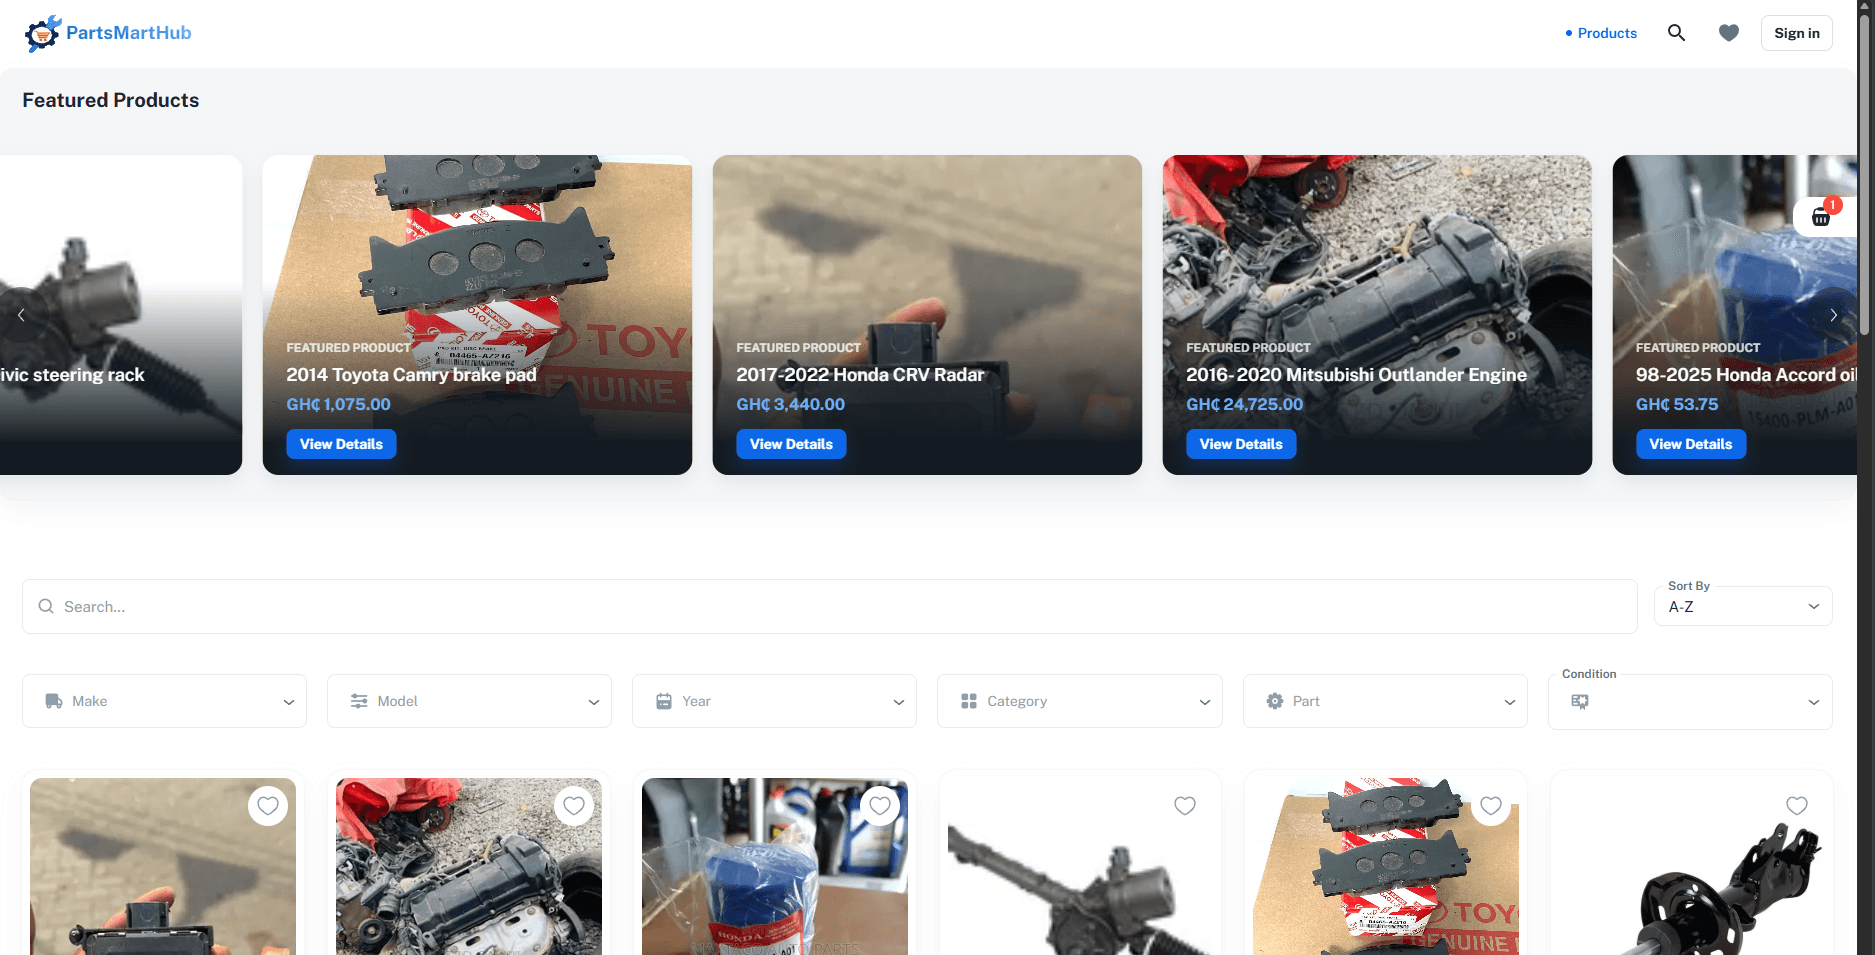1875x955 pixels.
Task: Favorite the steering rack product card
Action: (x=1185, y=806)
